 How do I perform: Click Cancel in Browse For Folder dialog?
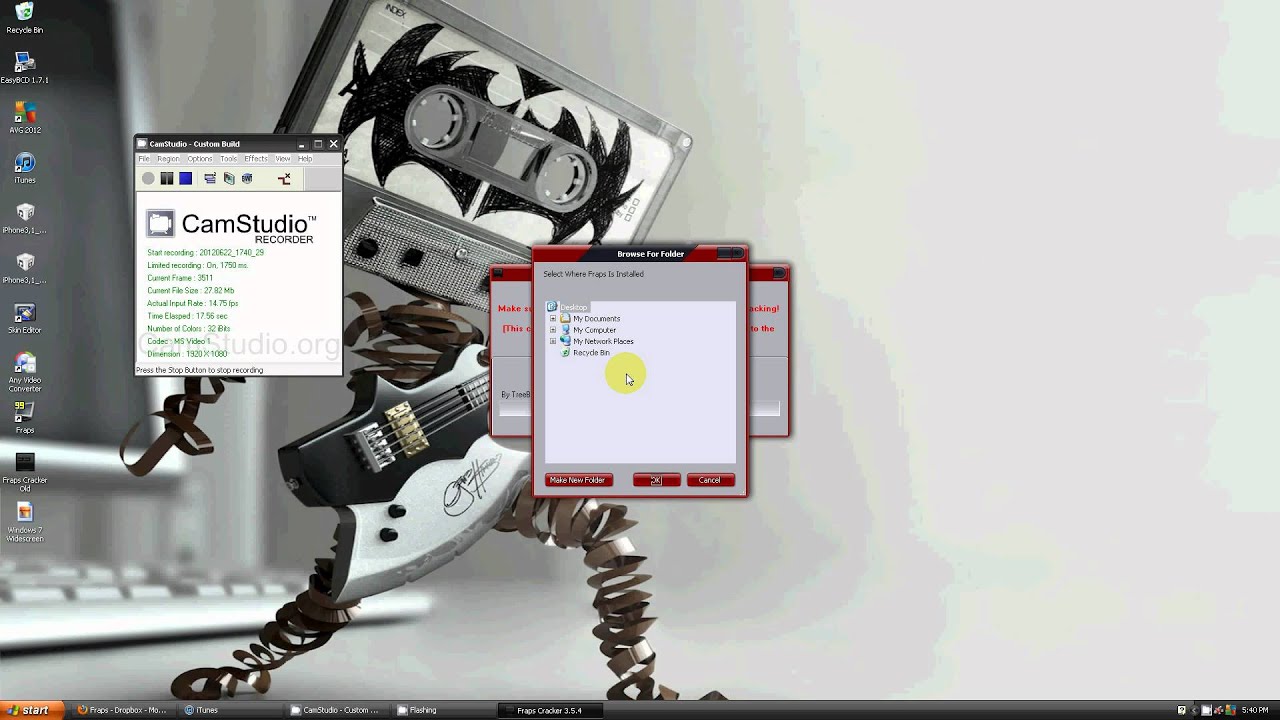pyautogui.click(x=710, y=480)
